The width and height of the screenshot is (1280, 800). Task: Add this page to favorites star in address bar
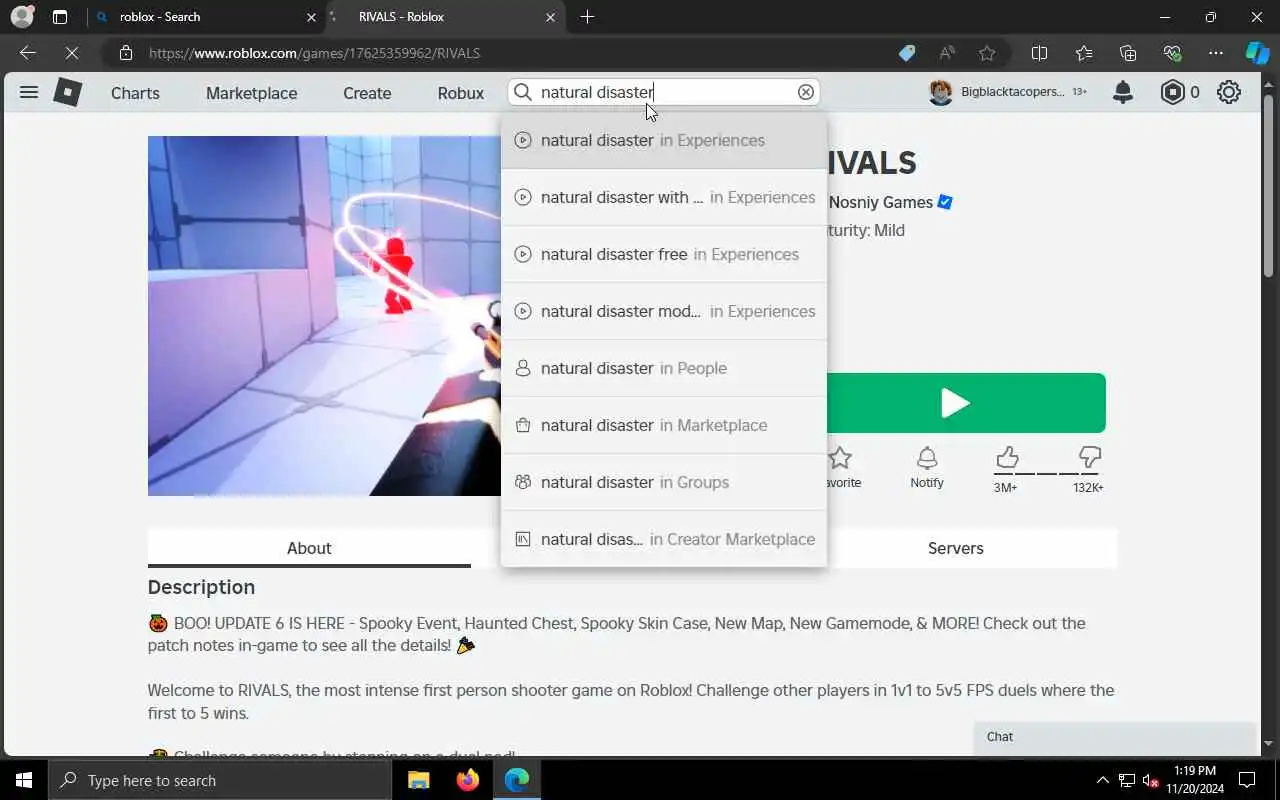(987, 53)
